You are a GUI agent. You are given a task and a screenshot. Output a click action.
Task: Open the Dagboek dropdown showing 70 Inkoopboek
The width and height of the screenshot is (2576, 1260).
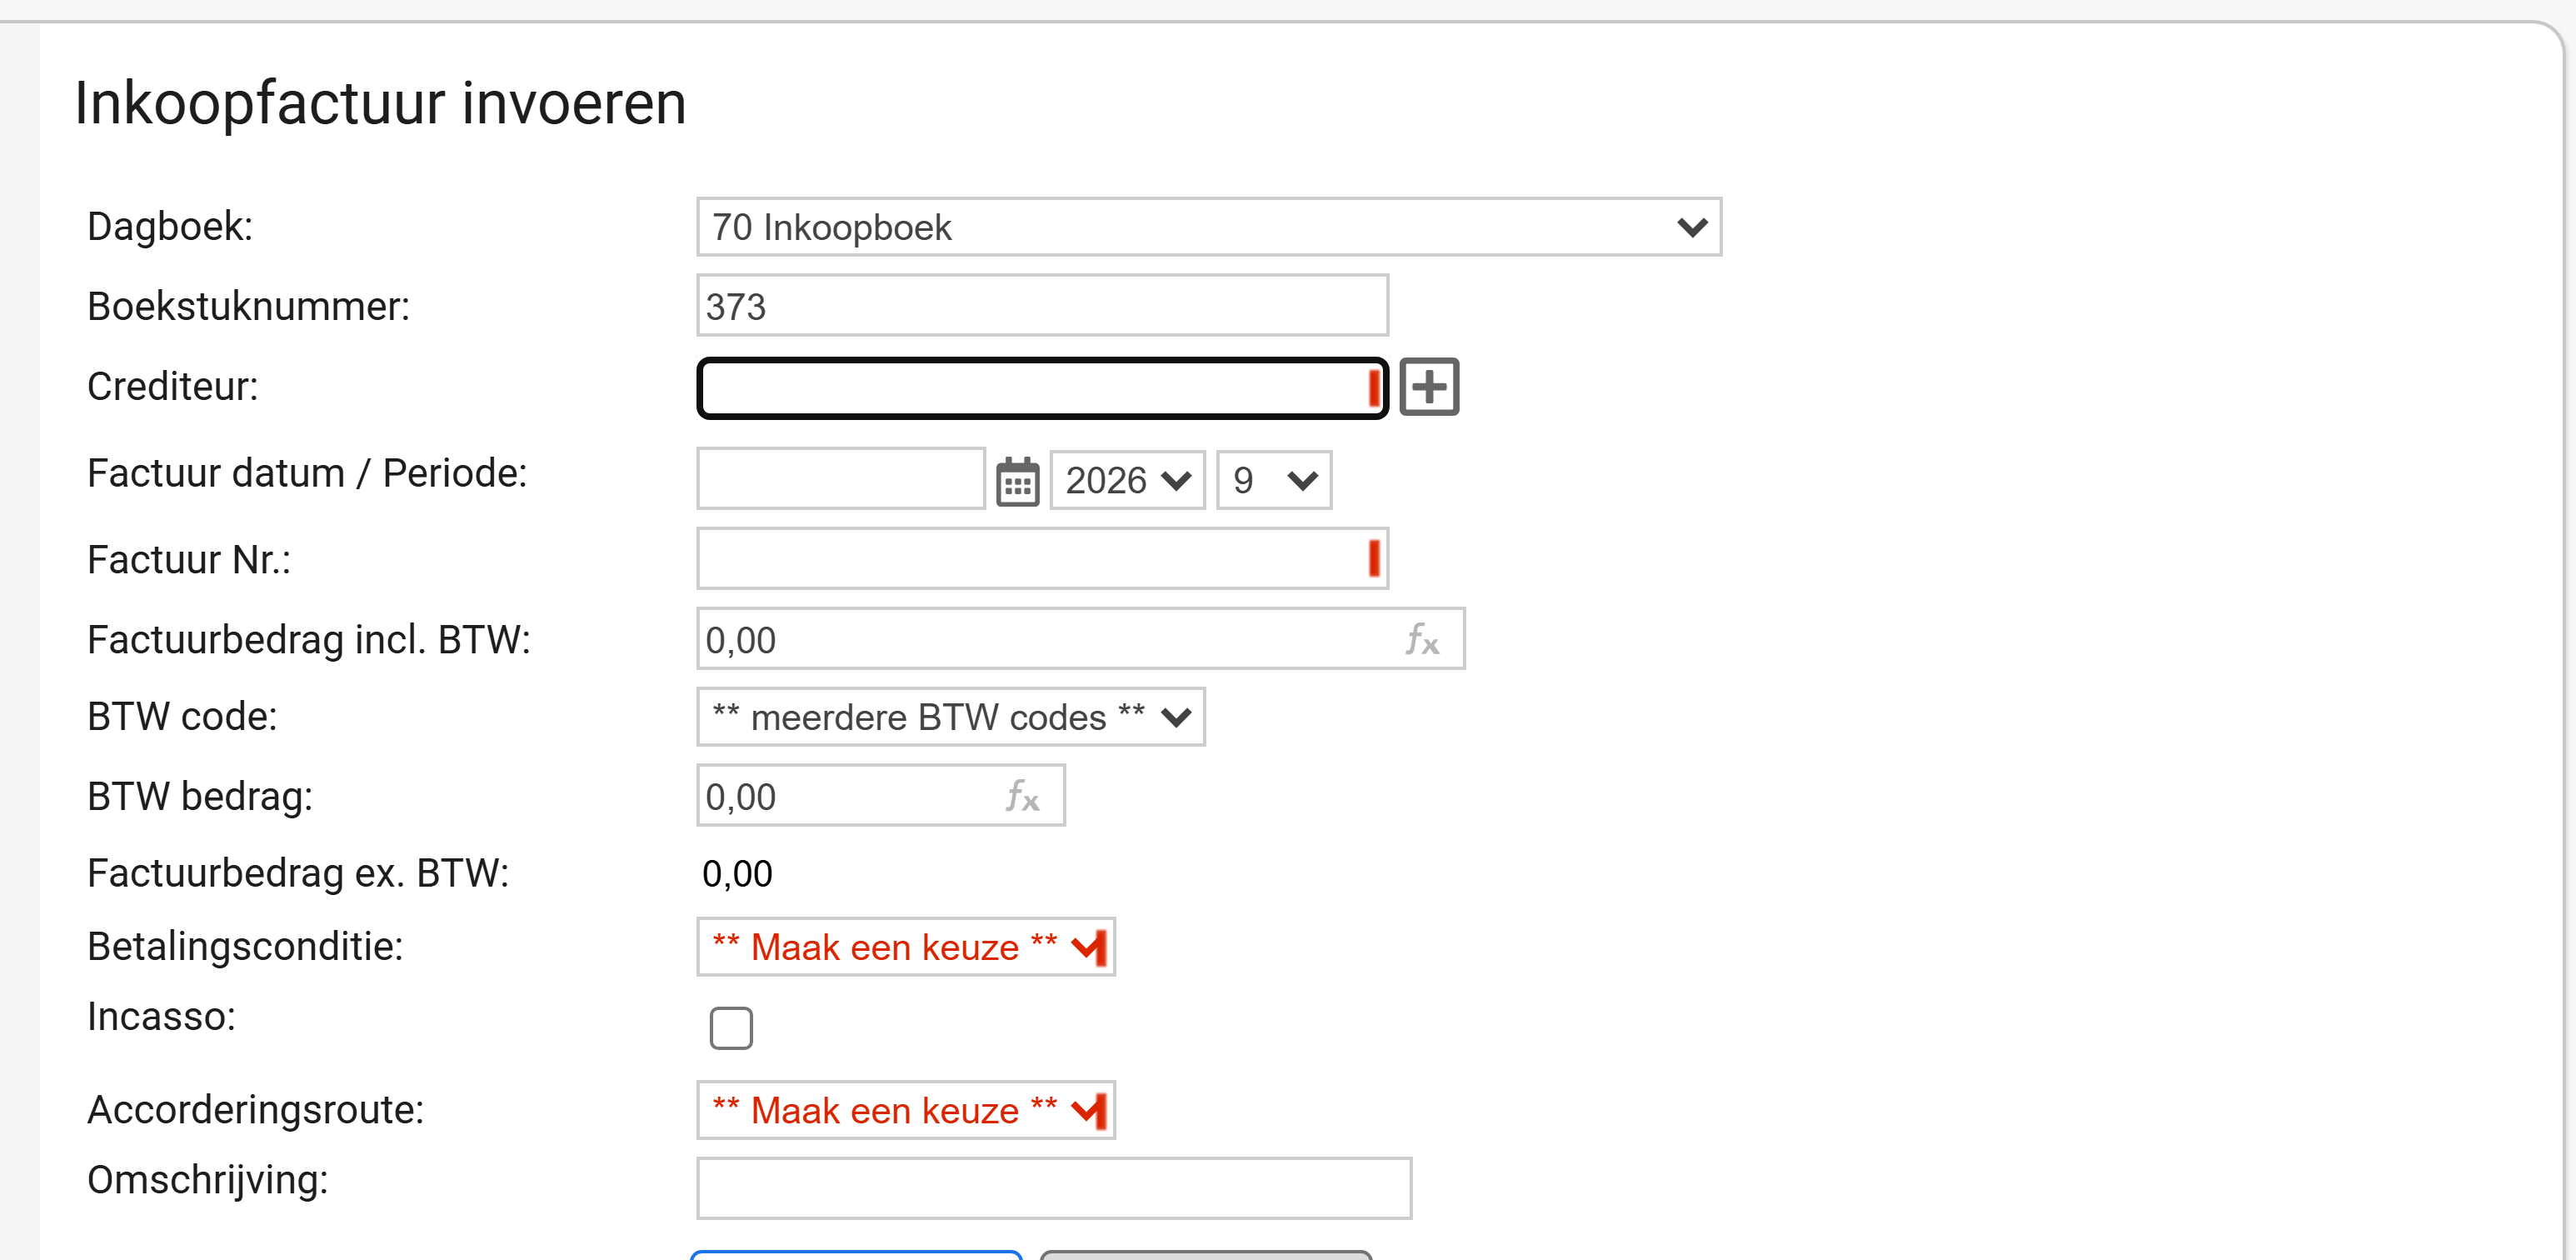1209,227
